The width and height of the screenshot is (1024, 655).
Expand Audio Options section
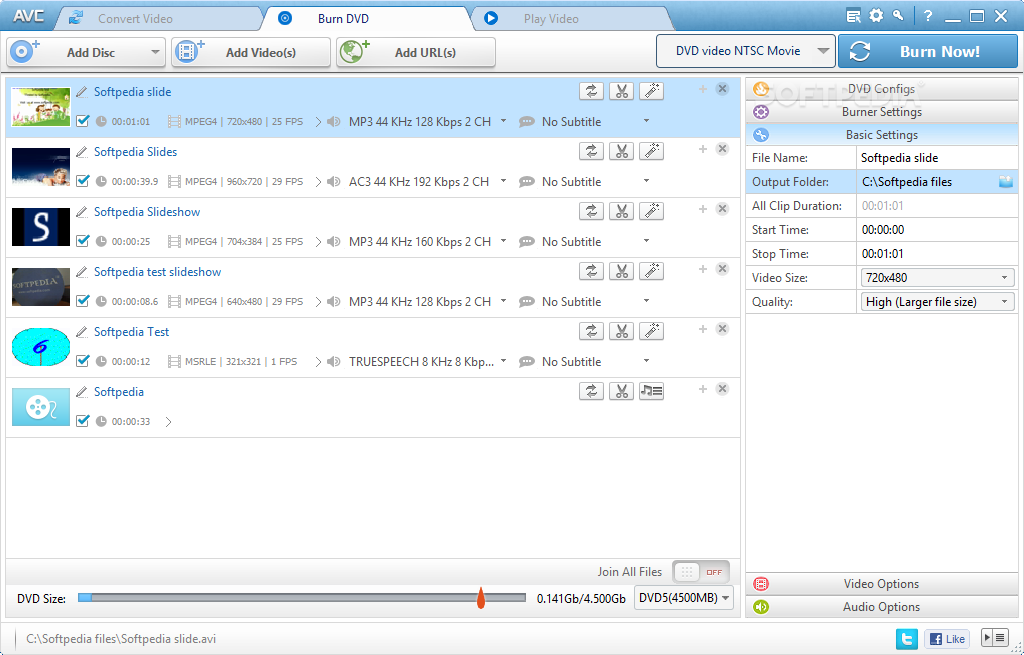coord(882,607)
